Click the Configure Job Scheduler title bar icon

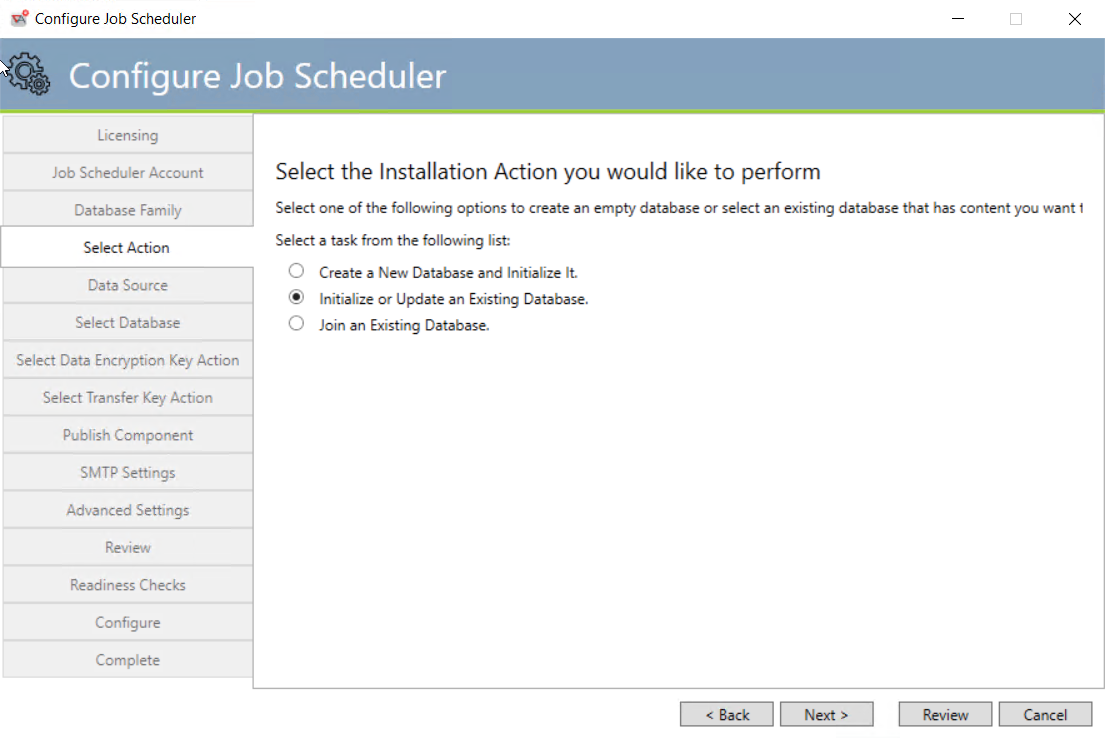[18, 18]
